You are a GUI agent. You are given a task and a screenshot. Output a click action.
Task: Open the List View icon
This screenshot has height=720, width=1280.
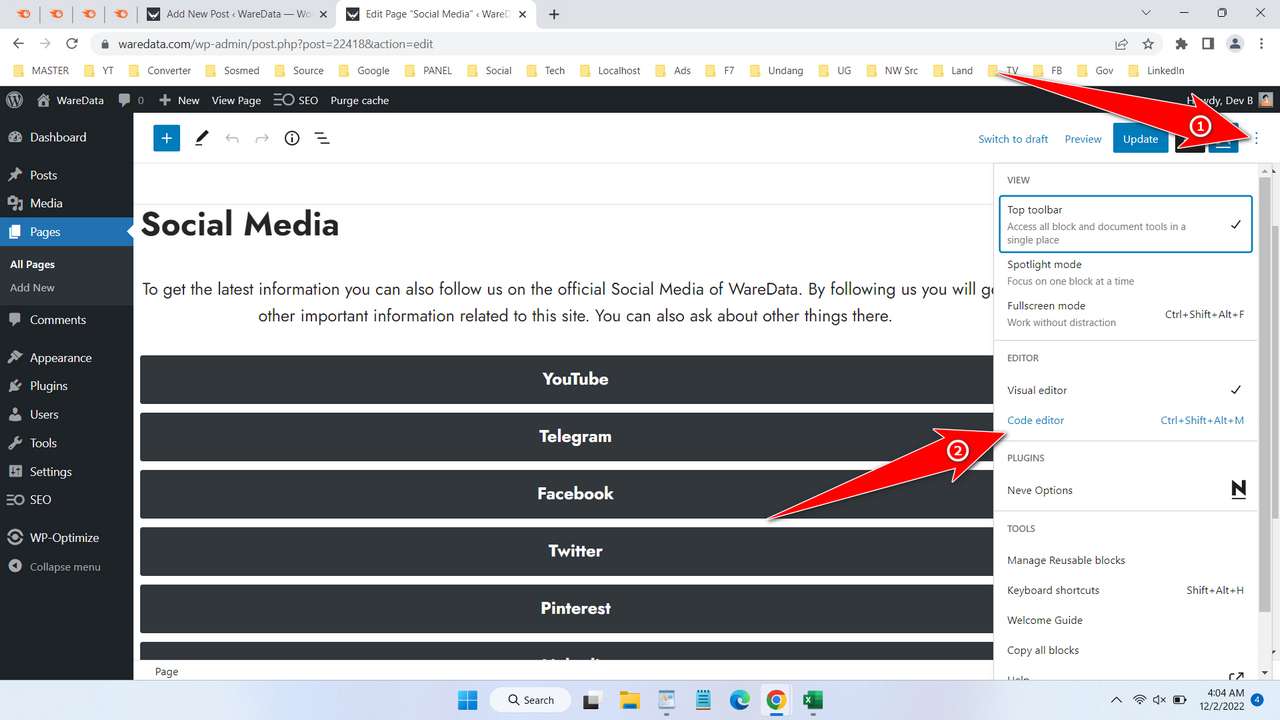[x=322, y=138]
